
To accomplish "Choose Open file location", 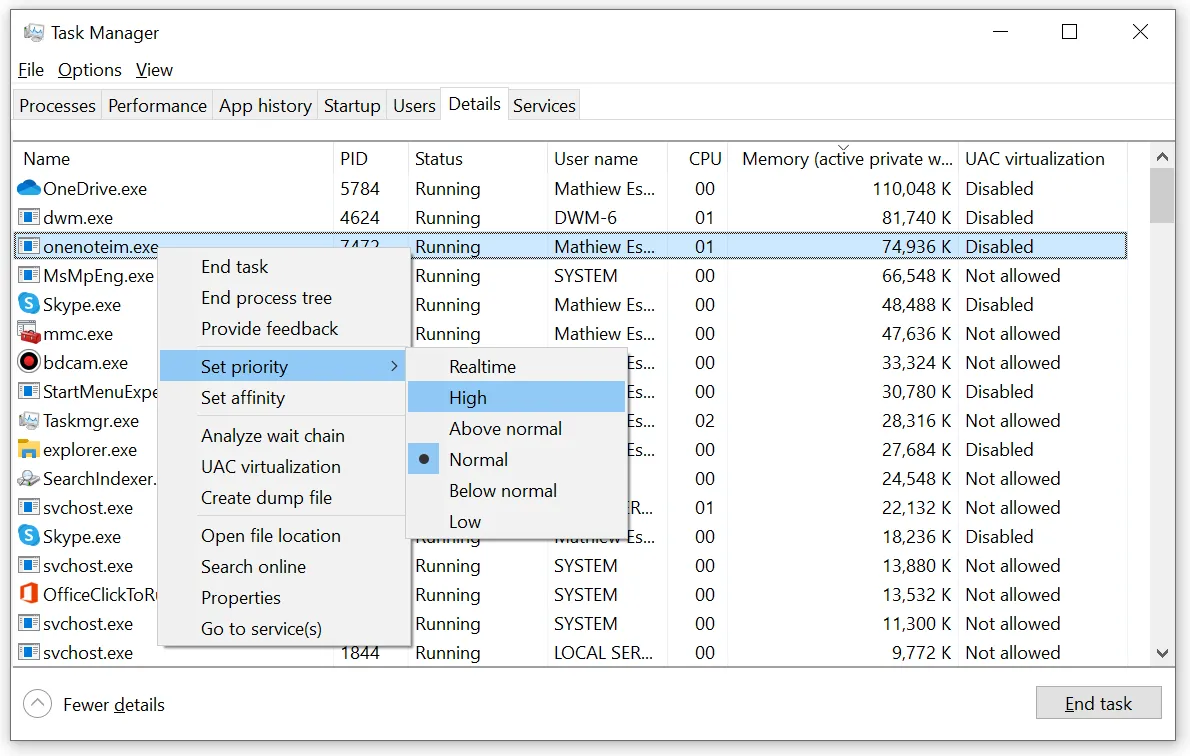I will click(282, 536).
